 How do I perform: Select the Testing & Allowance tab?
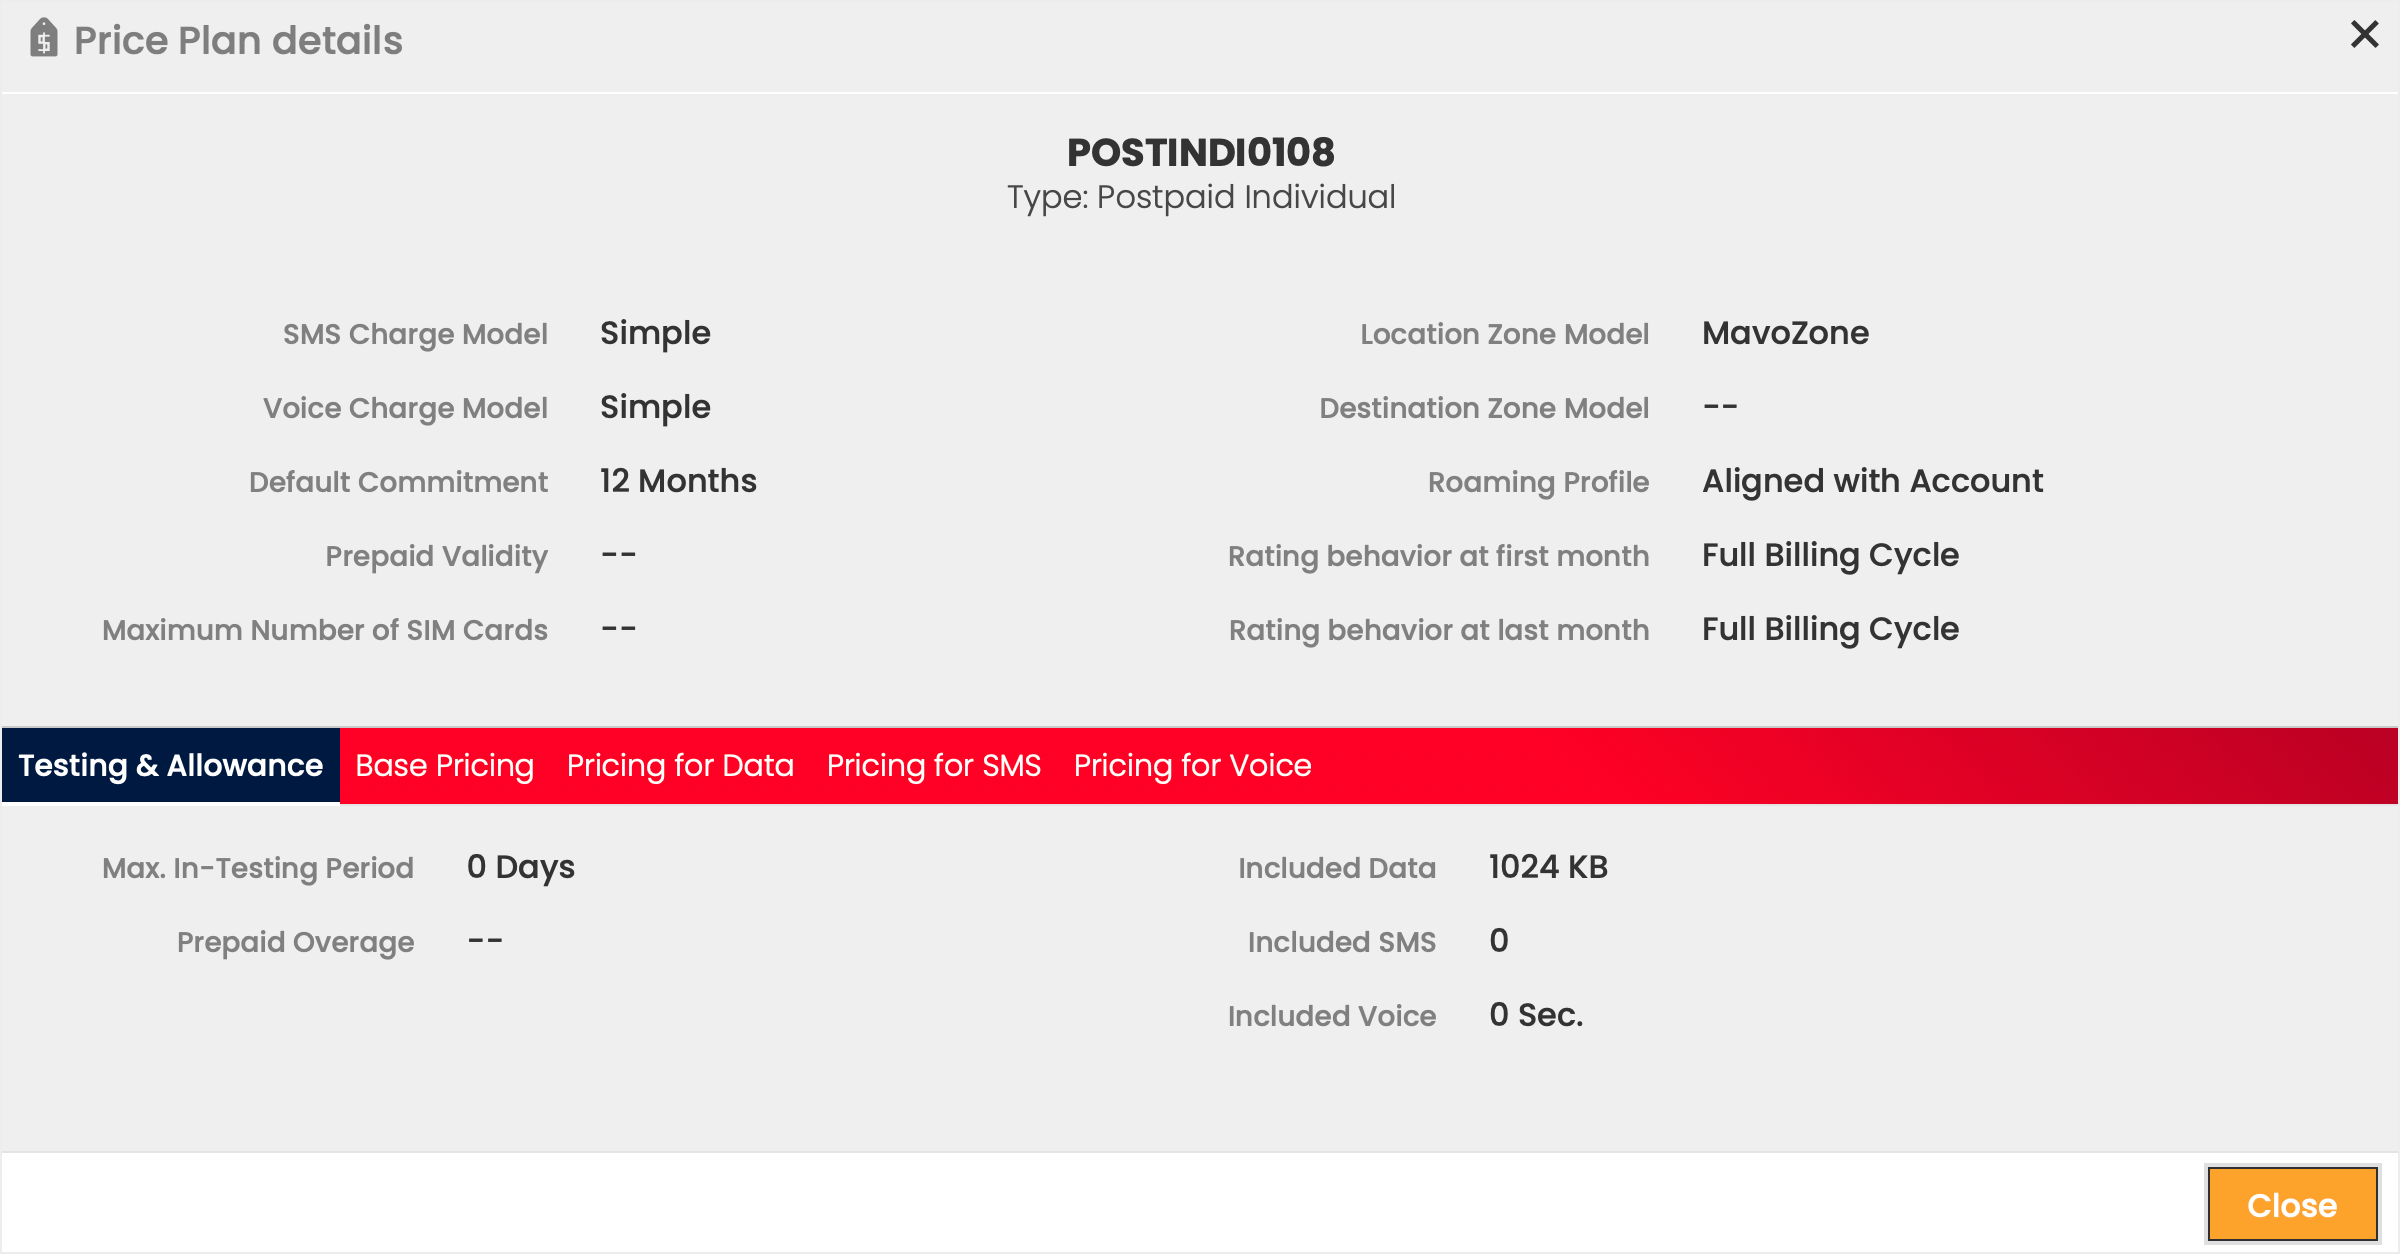click(x=171, y=766)
